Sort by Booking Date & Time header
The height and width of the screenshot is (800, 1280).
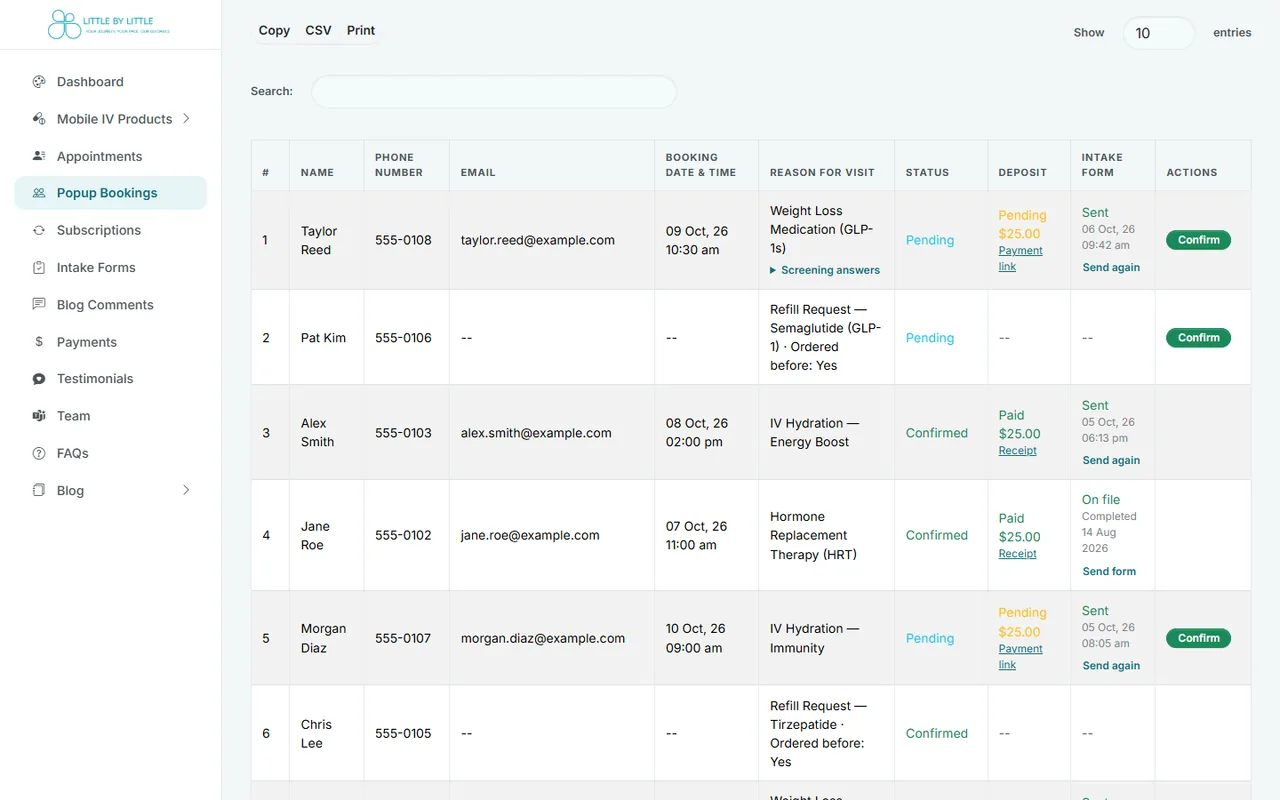(x=706, y=165)
